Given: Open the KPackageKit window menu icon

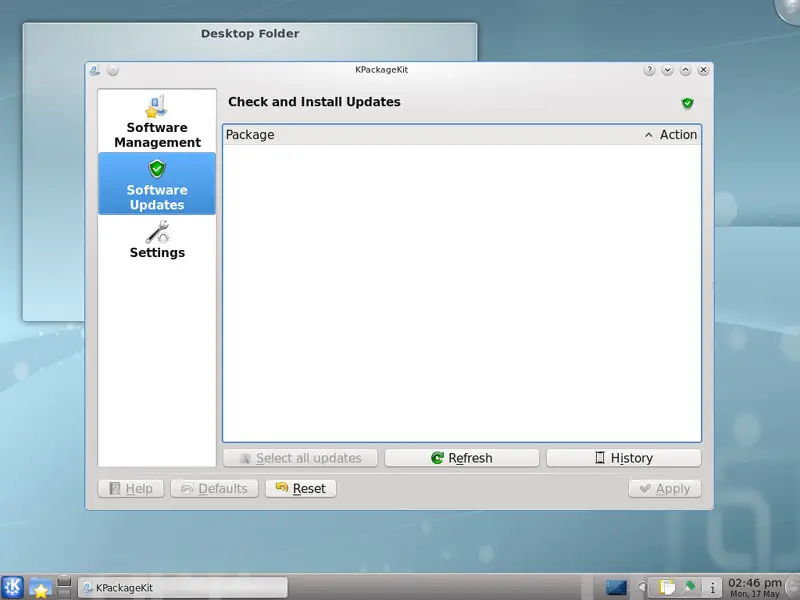Looking at the screenshot, I should click(x=95, y=70).
